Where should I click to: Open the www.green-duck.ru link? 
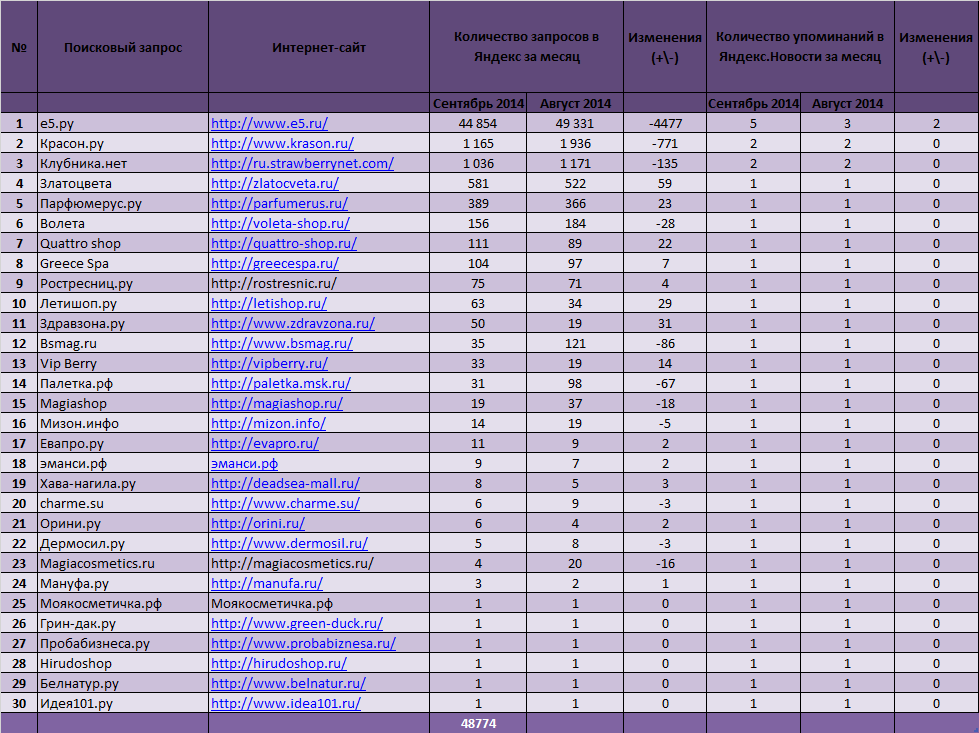click(x=297, y=623)
